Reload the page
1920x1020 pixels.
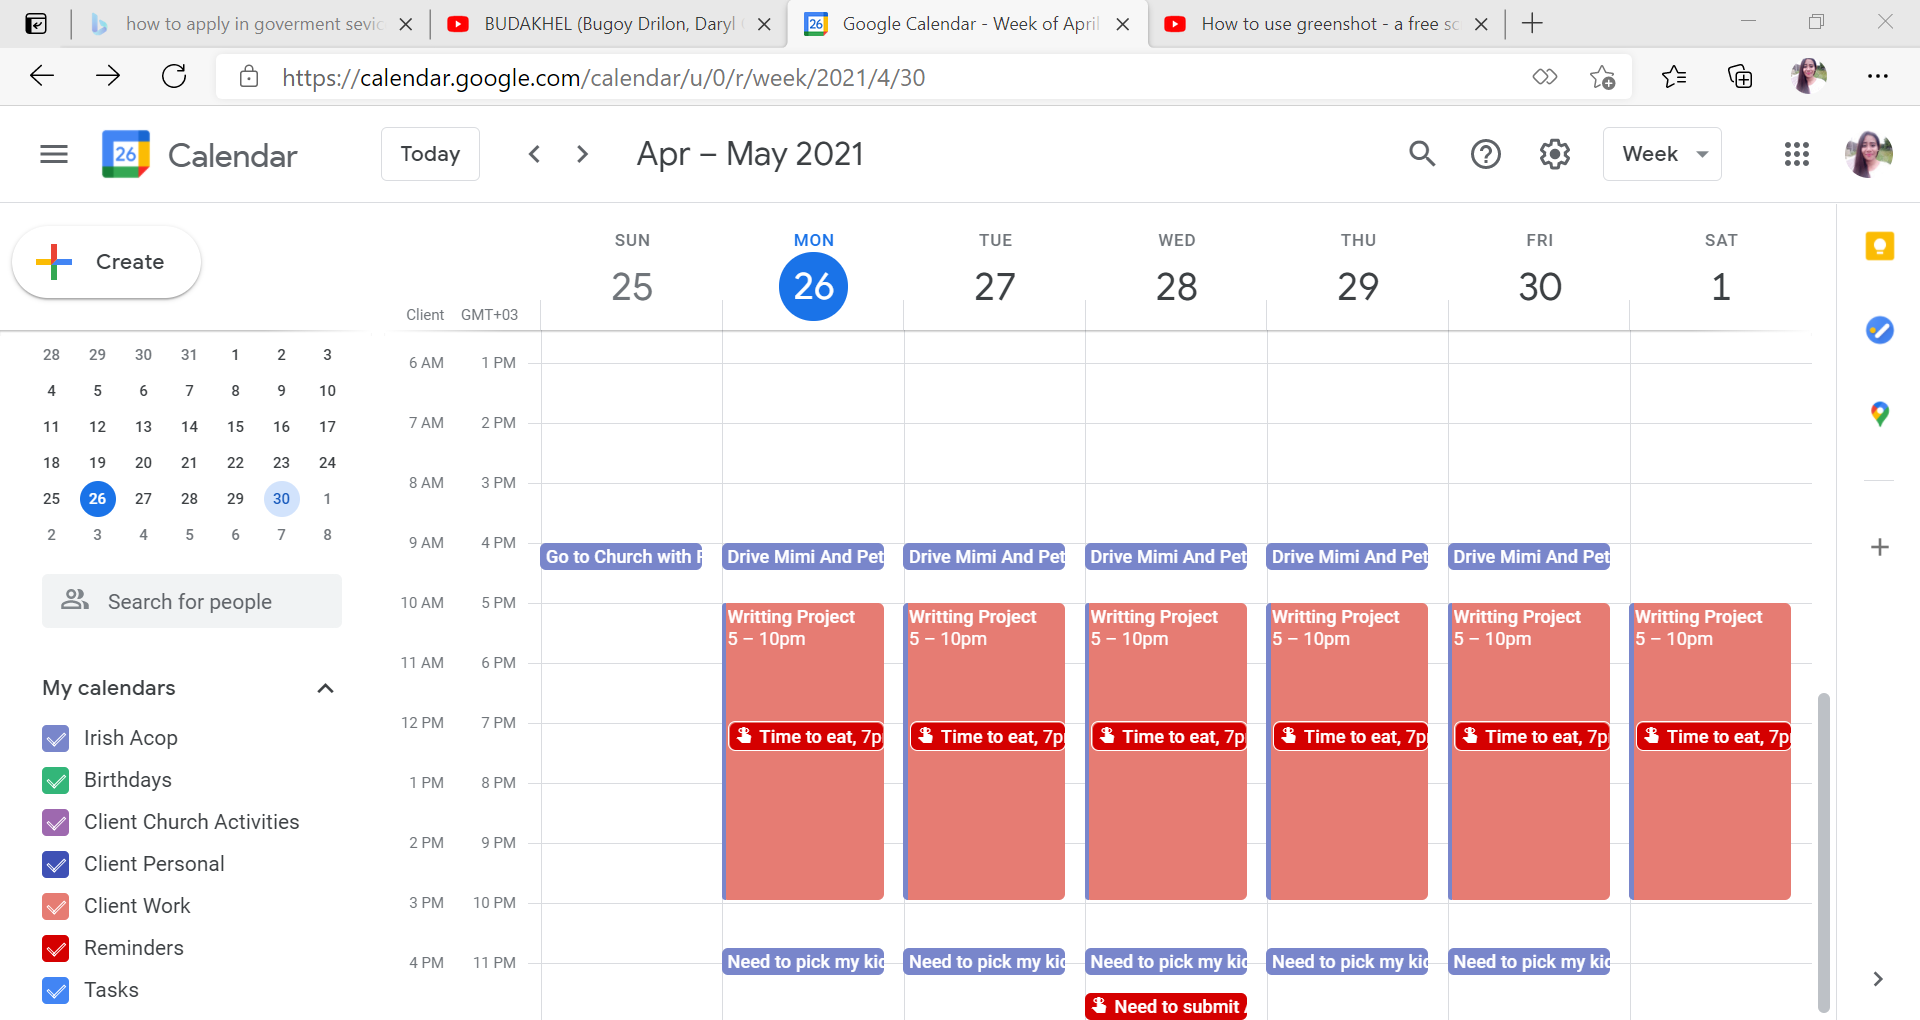(174, 76)
